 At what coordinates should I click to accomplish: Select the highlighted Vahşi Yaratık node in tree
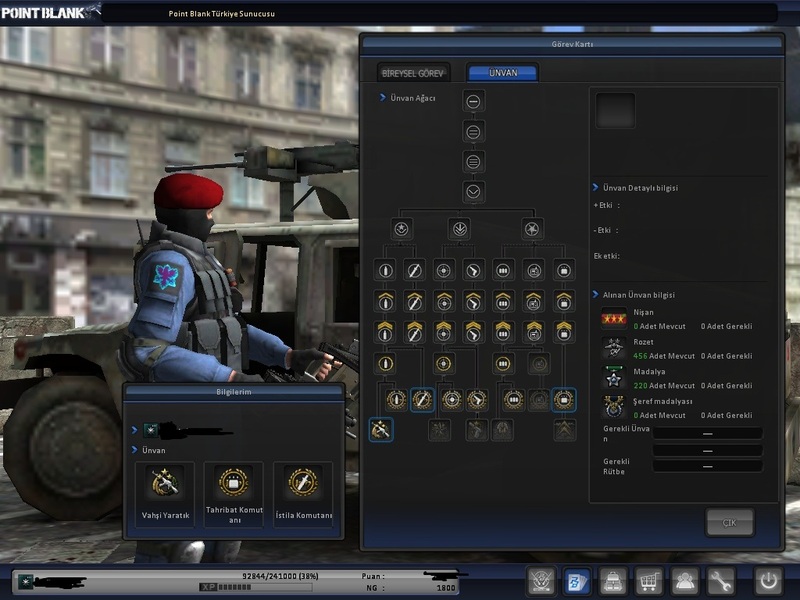381,430
